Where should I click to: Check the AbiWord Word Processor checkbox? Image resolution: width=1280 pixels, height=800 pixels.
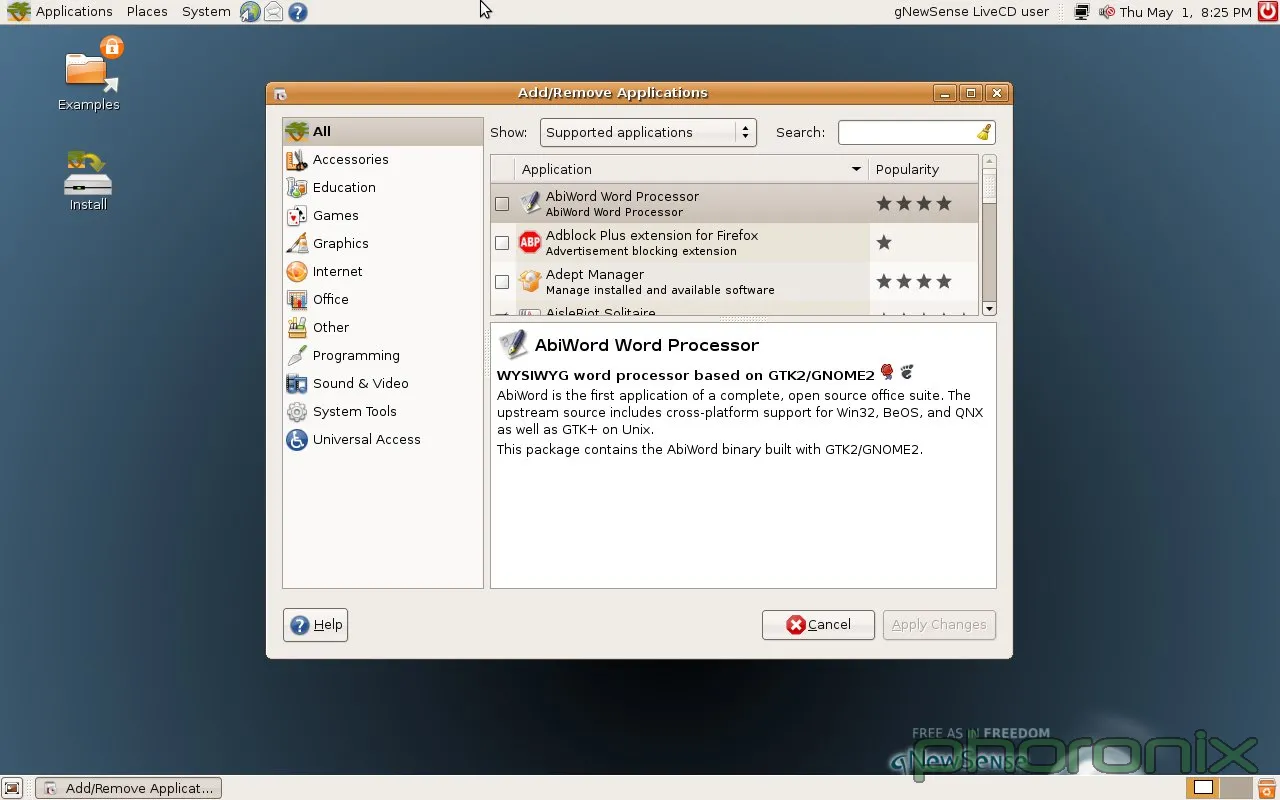(502, 204)
